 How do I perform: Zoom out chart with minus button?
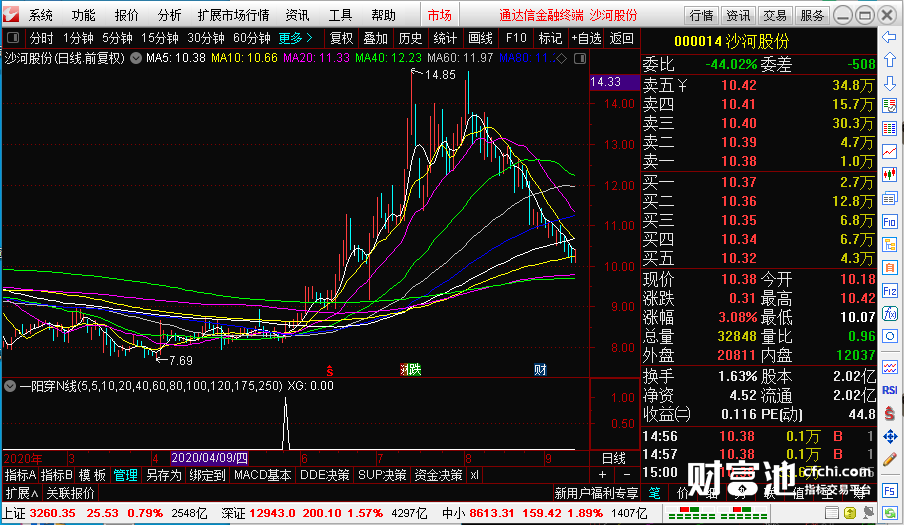[x=627, y=475]
